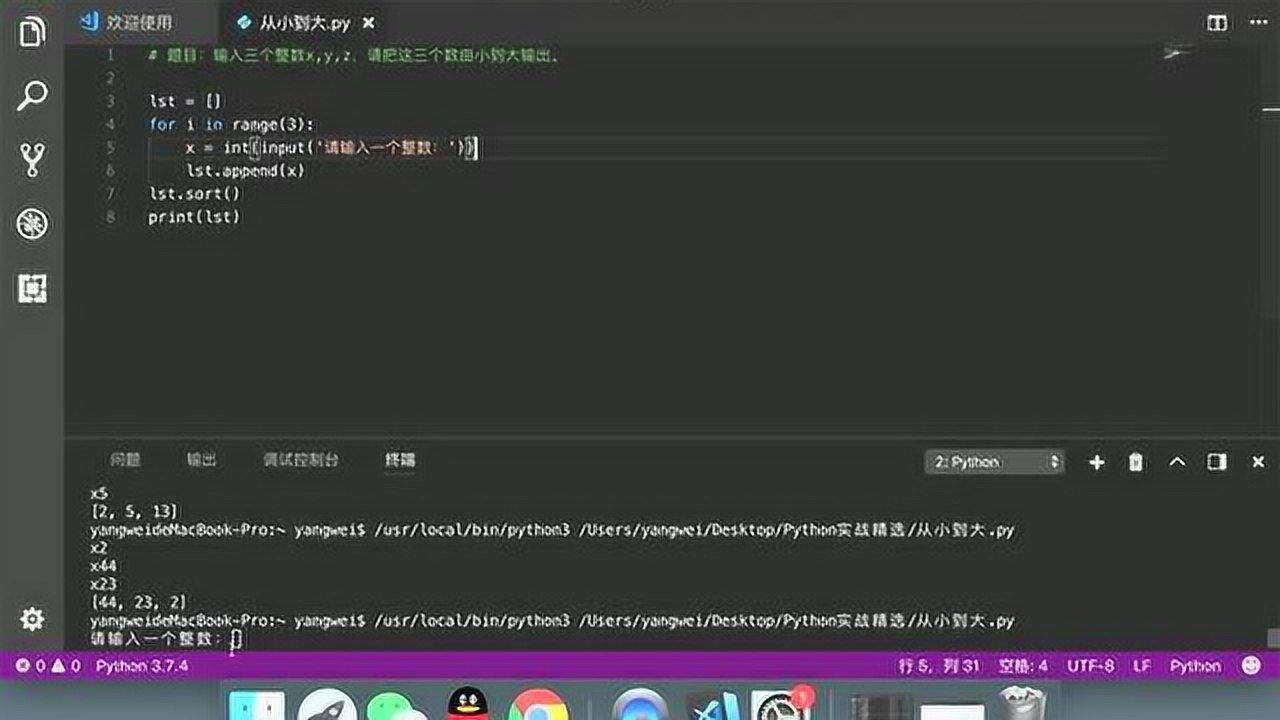Screen dimensions: 1280x720
Task: Switch to the 输出 panel tab
Action: pyautogui.click(x=201, y=461)
